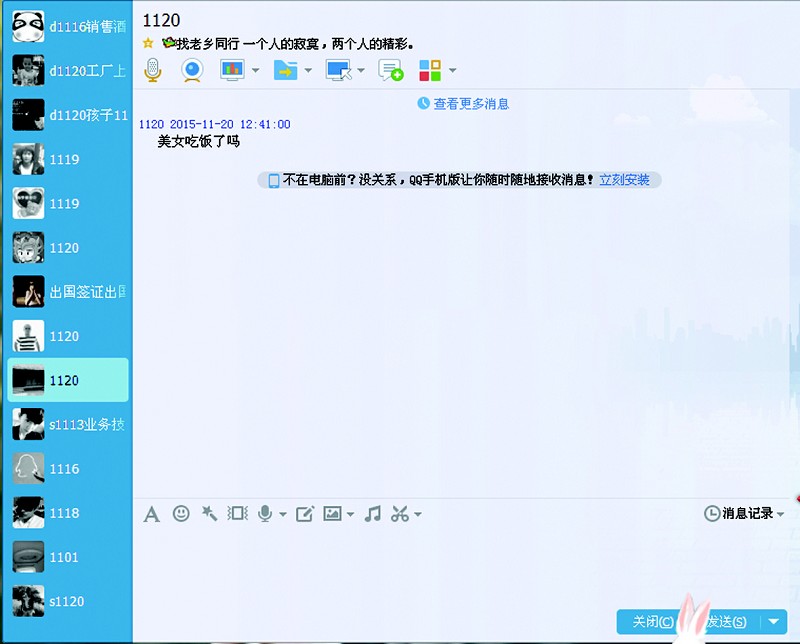Start a video call with the webcam icon
This screenshot has height=644, width=800.
click(x=192, y=70)
